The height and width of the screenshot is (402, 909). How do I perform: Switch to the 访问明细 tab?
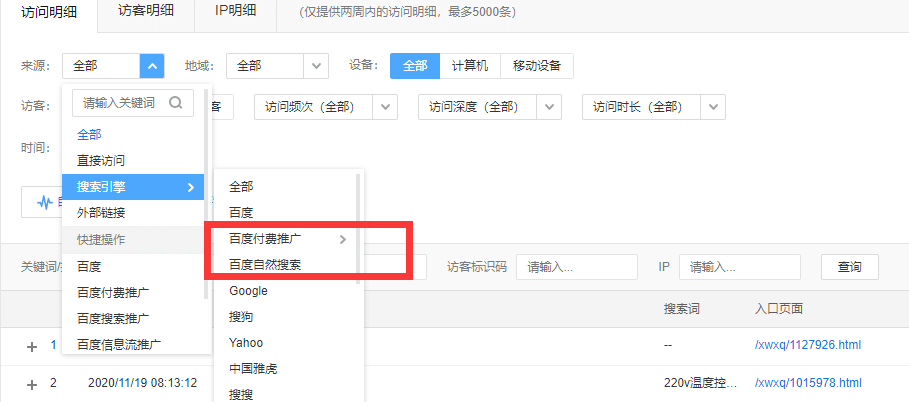(49, 13)
